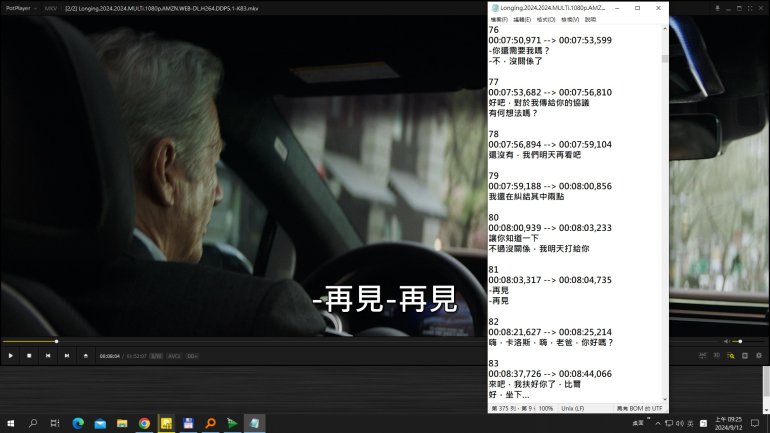
Task: Click the highlighted yellow search icon in PotPlayer
Action: 731,355
